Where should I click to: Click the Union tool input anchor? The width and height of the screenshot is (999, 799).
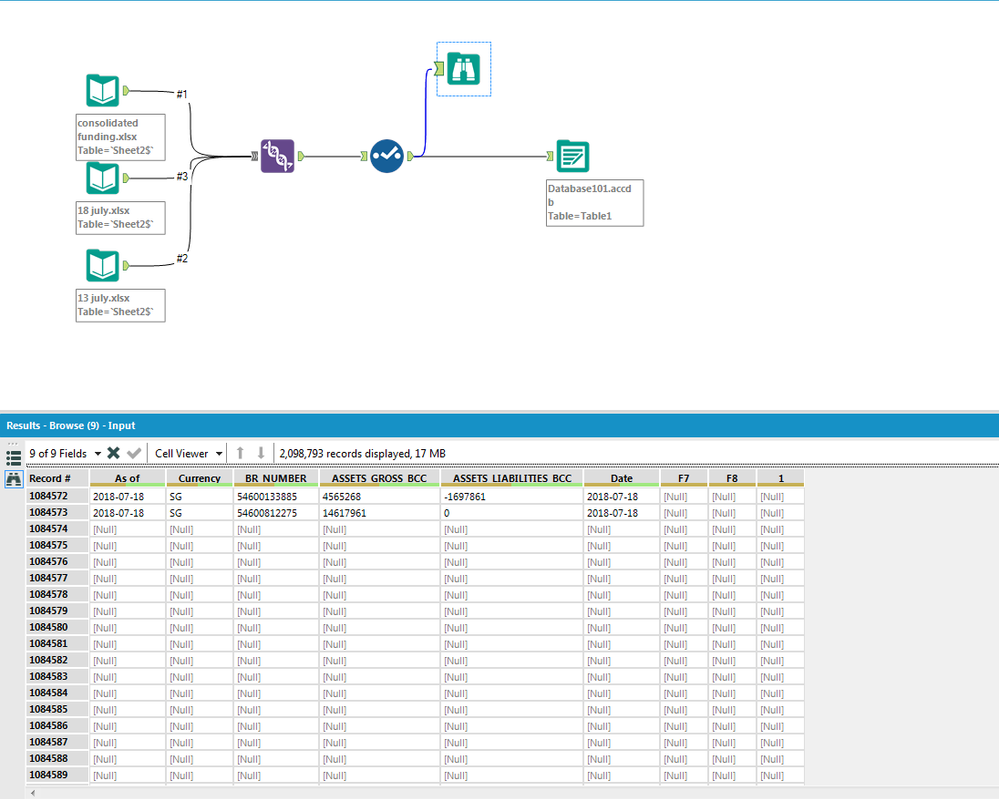click(x=254, y=156)
